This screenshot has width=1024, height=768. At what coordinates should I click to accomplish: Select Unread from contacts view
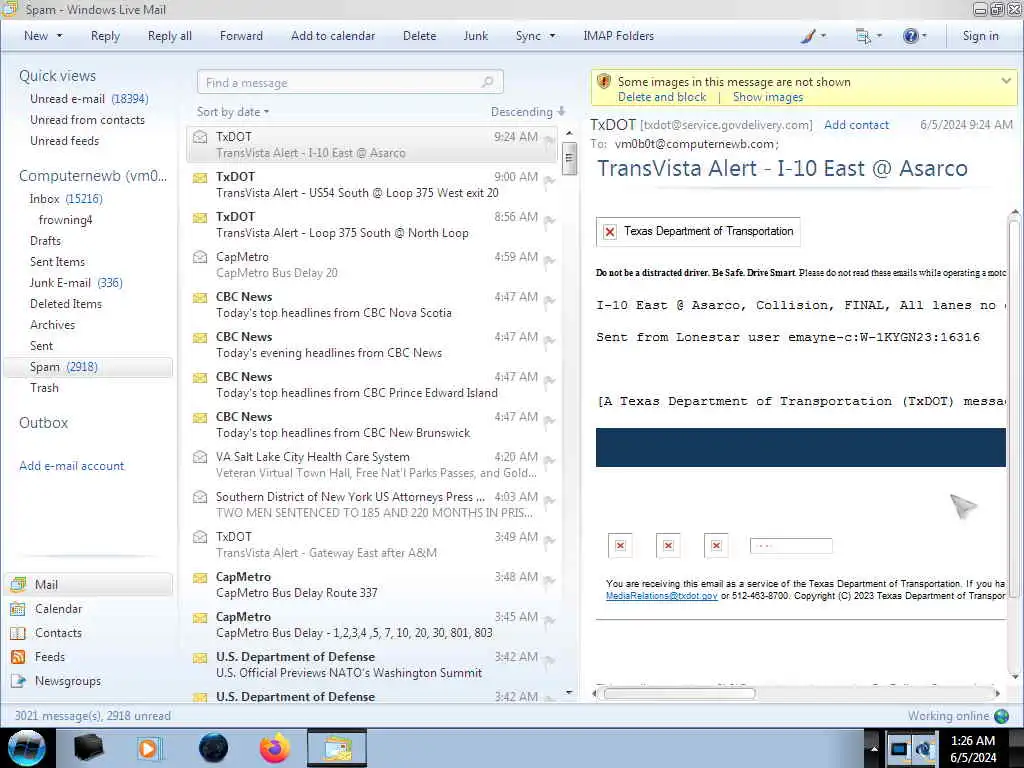(x=87, y=120)
